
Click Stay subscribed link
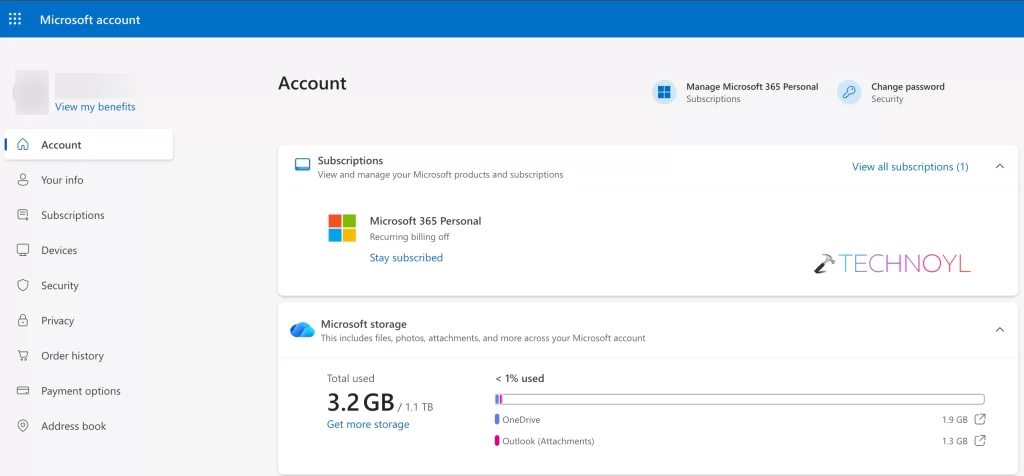click(x=406, y=257)
